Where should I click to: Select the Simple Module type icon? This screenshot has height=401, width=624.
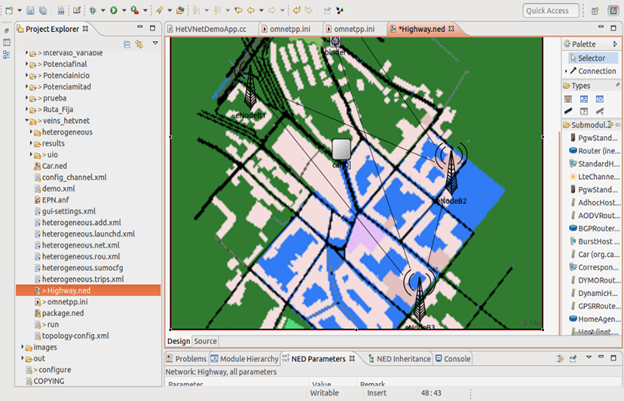coord(568,99)
